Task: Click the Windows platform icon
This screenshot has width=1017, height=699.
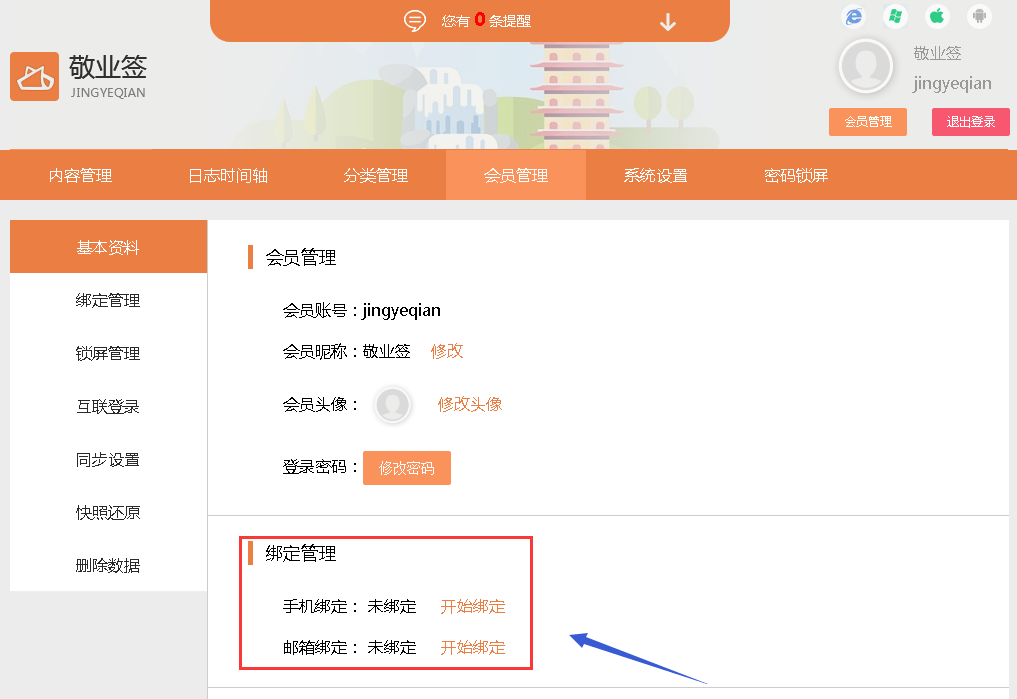Action: (894, 17)
